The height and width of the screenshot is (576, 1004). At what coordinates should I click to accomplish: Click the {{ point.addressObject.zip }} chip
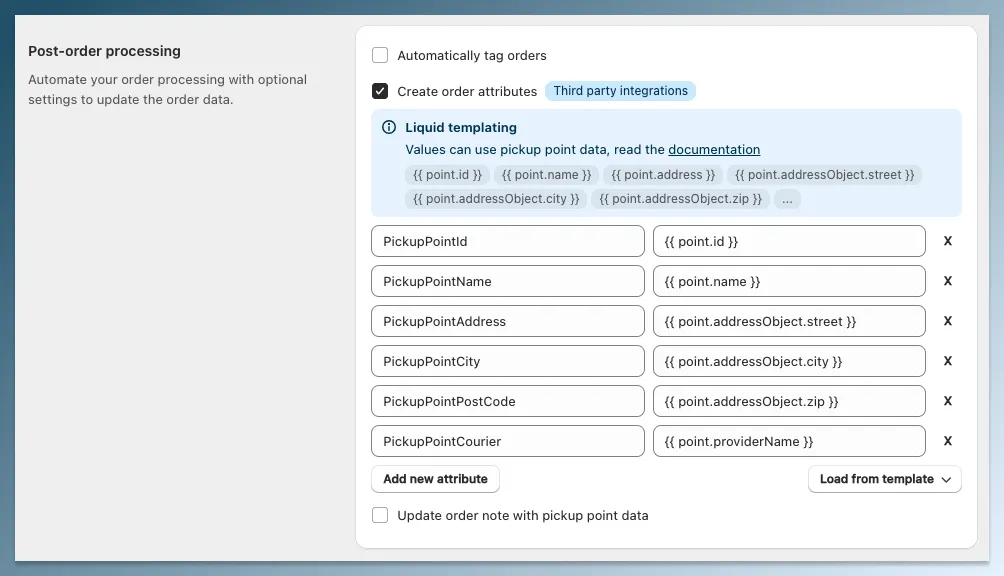680,199
